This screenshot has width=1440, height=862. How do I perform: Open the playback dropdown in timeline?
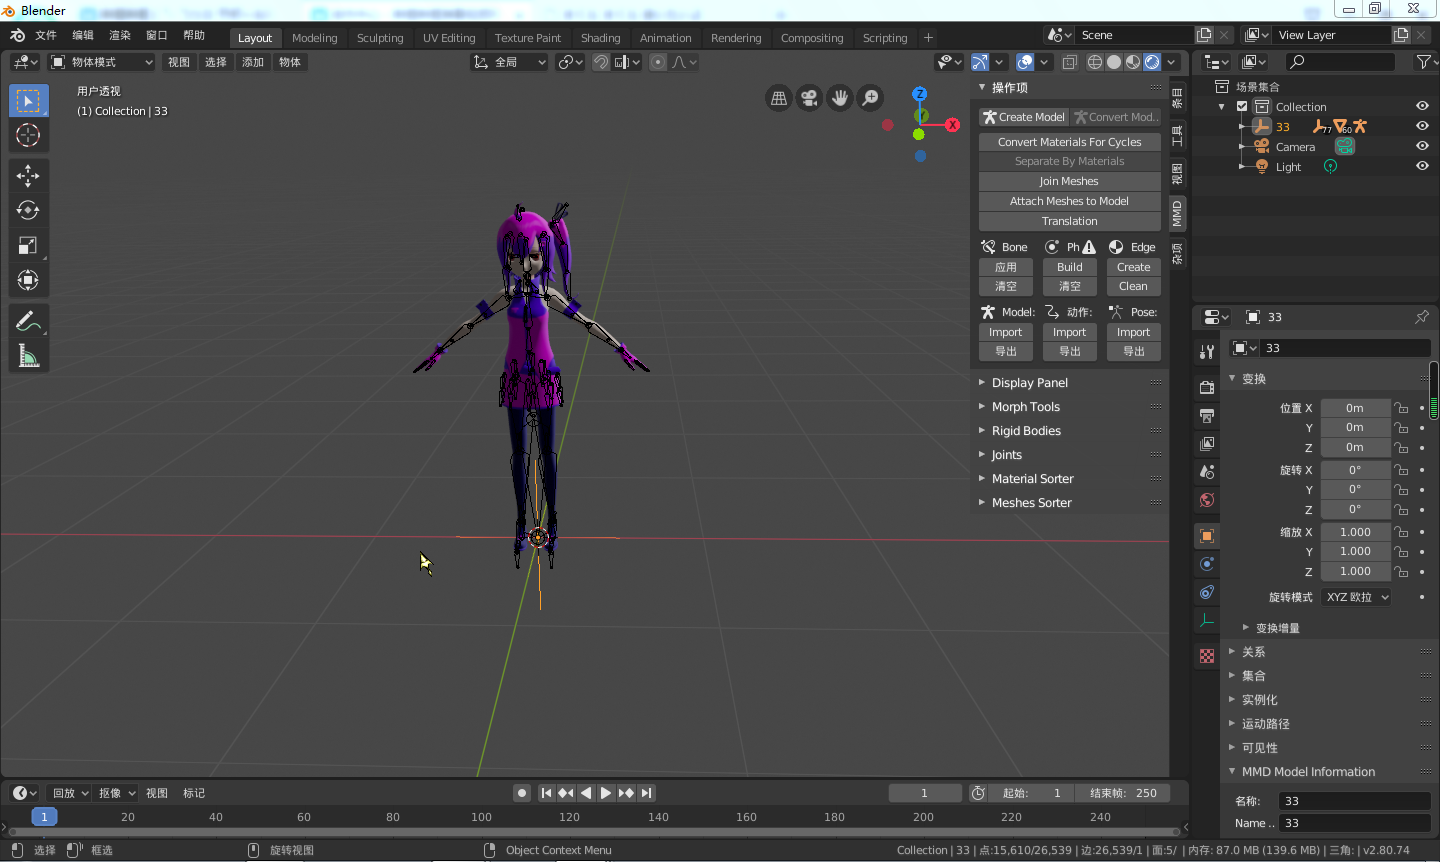pyautogui.click(x=70, y=793)
